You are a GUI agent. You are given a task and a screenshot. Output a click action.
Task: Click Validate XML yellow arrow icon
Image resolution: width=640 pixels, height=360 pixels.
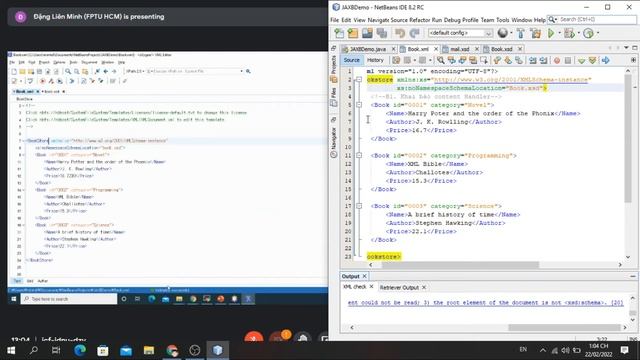pyautogui.click(x=592, y=60)
